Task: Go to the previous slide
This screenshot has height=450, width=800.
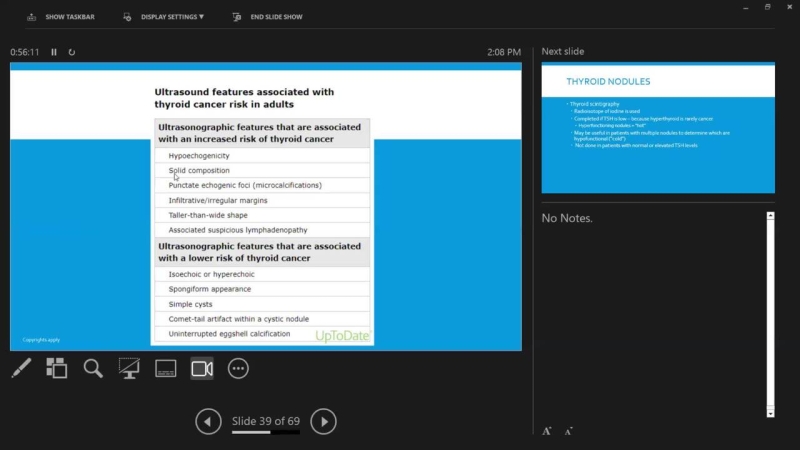Action: point(208,421)
